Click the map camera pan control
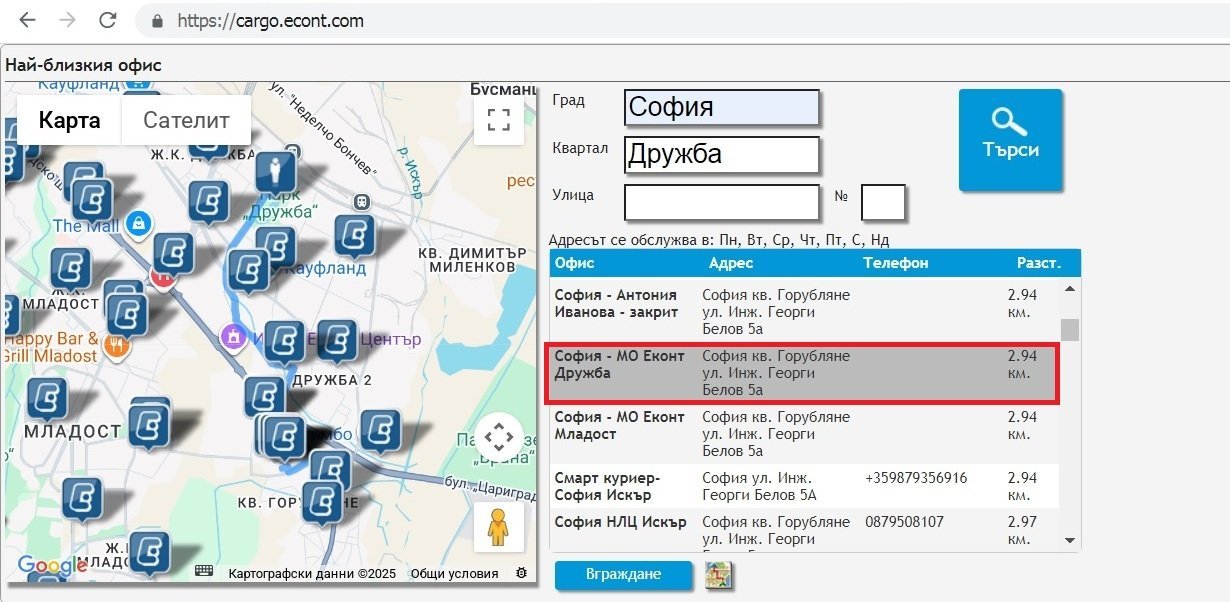1230x602 pixels. pyautogui.click(x=498, y=437)
